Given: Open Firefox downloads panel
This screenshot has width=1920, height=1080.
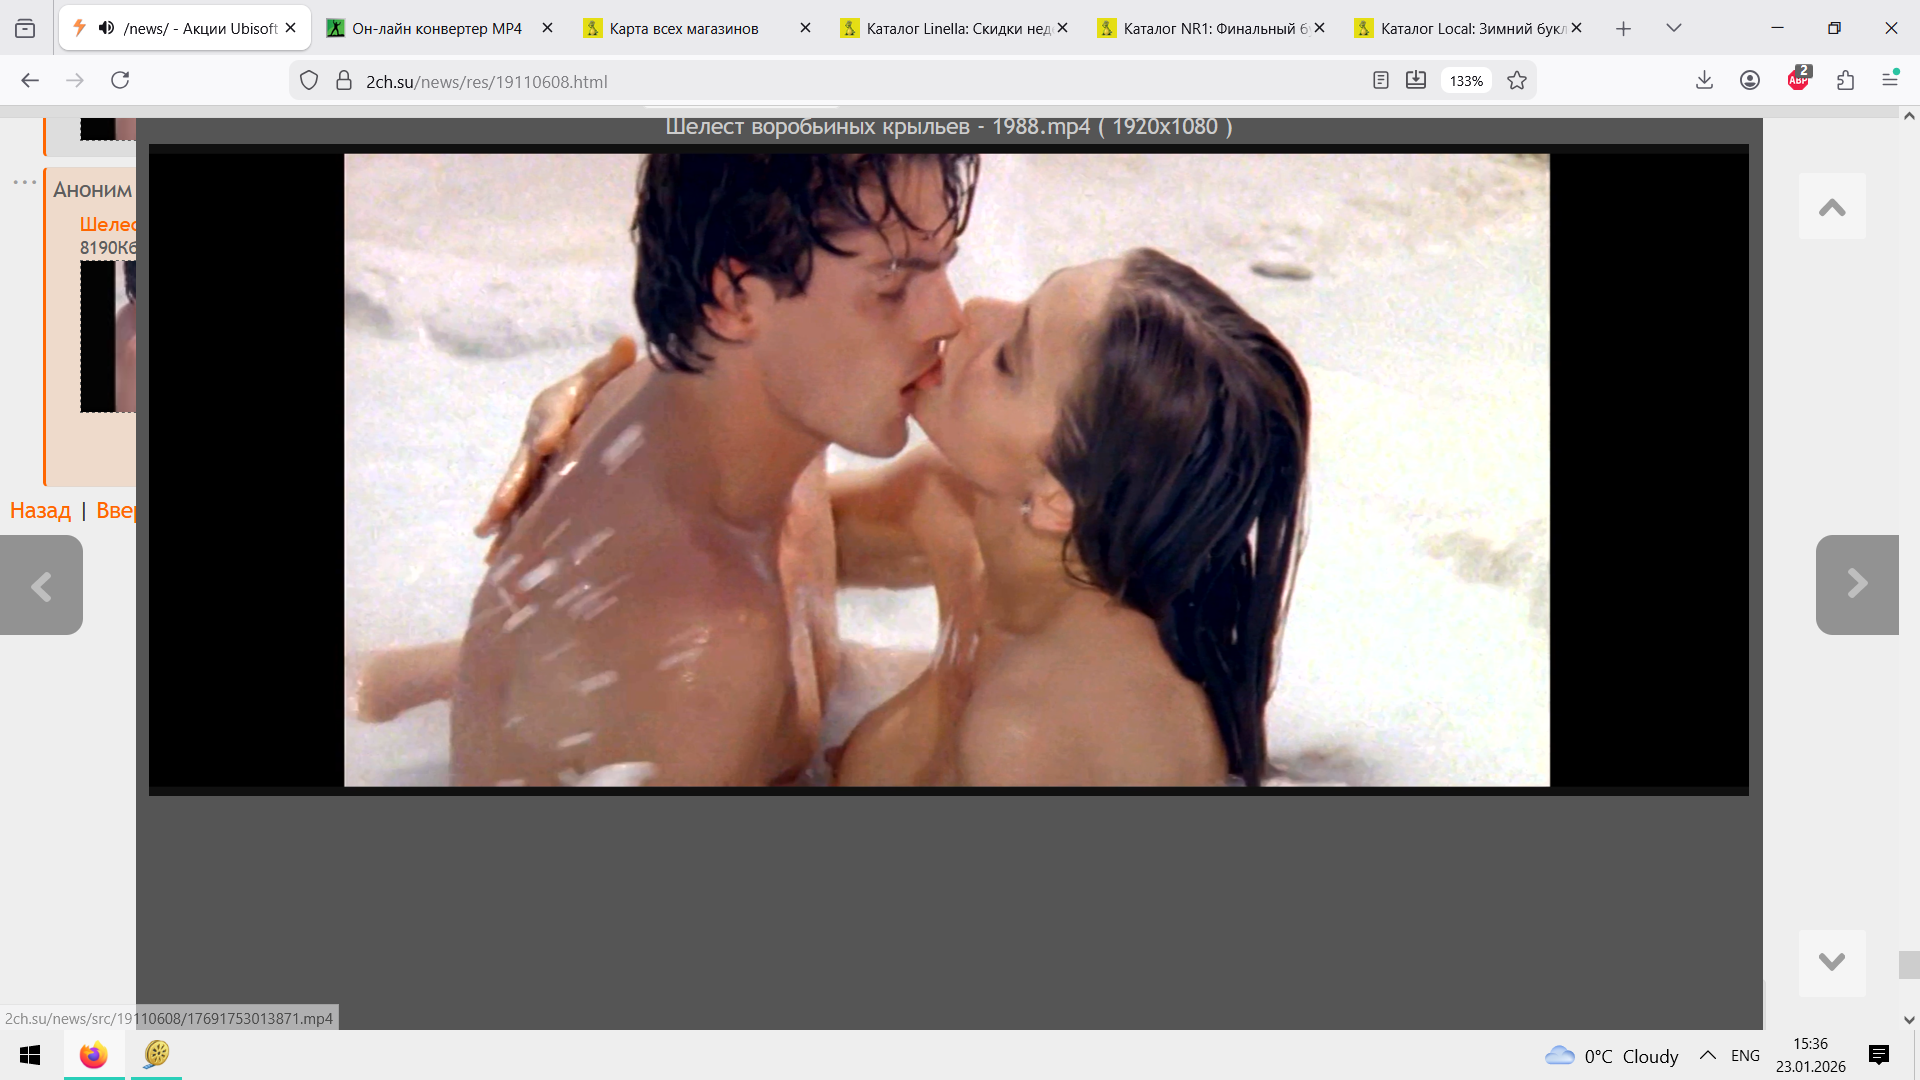Looking at the screenshot, I should pos(1705,80).
